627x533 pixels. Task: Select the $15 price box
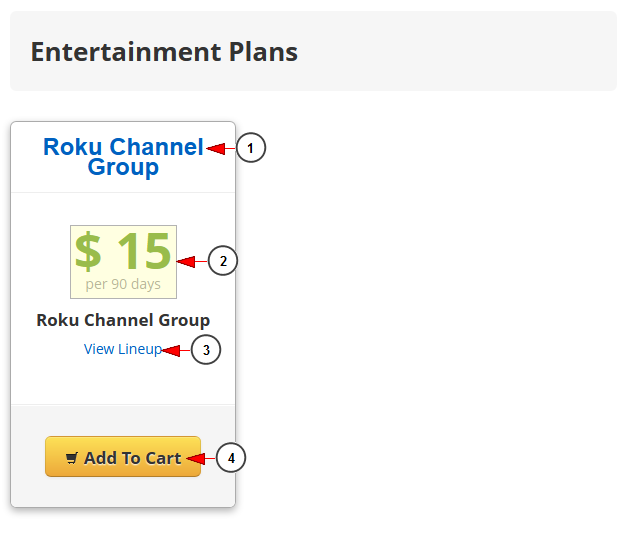coord(124,262)
